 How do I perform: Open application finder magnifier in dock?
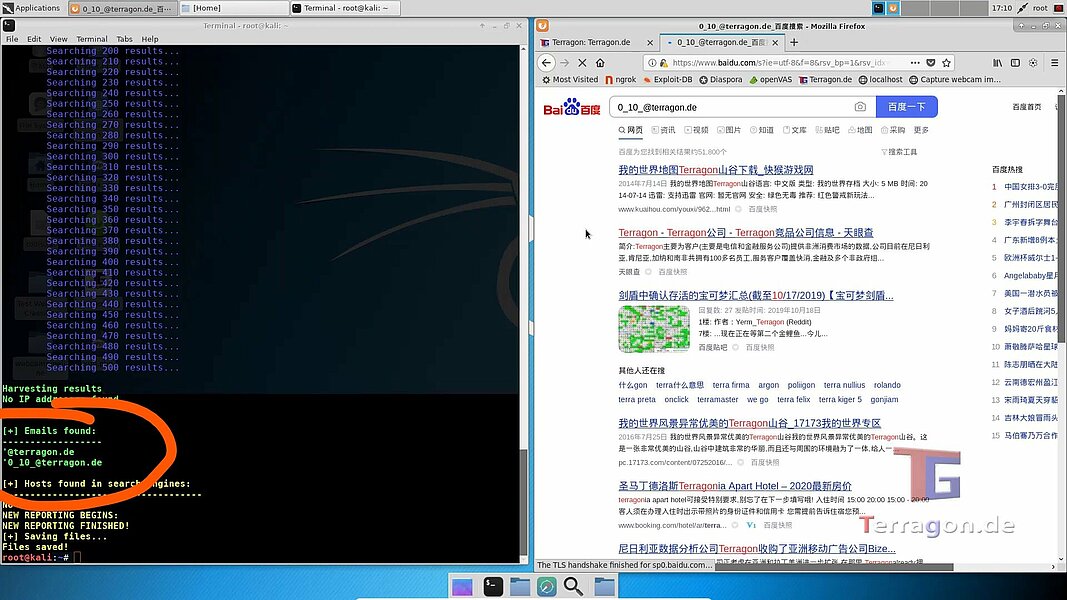tap(573, 586)
